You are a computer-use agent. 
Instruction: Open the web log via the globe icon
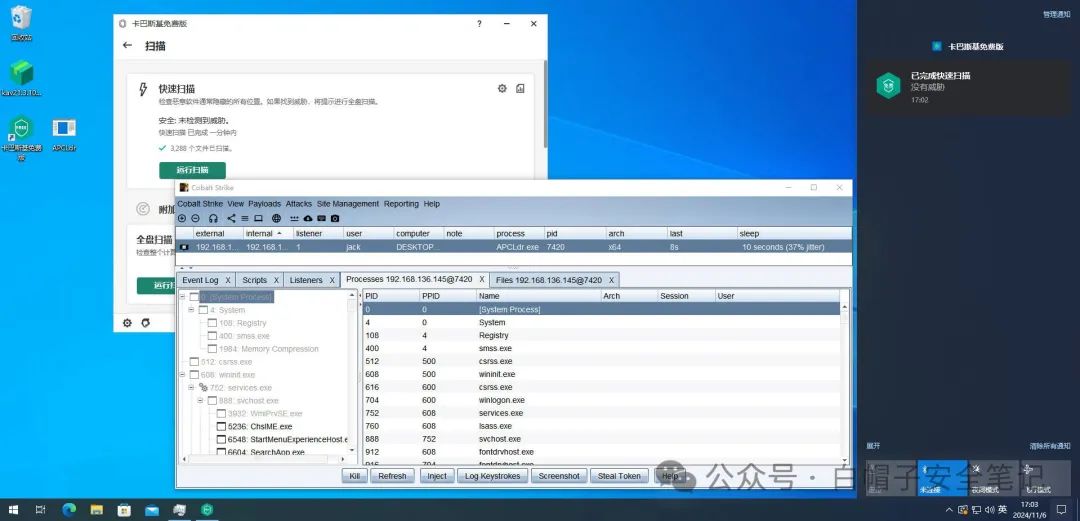276,218
